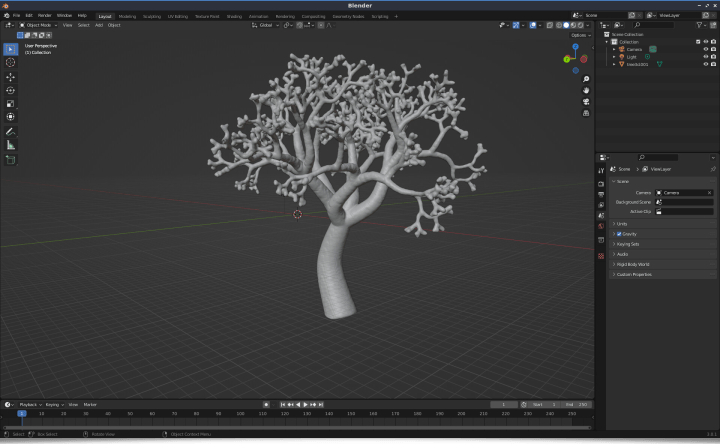The width and height of the screenshot is (720, 444).
Task: Open the timeline Playback menu
Action: point(30,405)
